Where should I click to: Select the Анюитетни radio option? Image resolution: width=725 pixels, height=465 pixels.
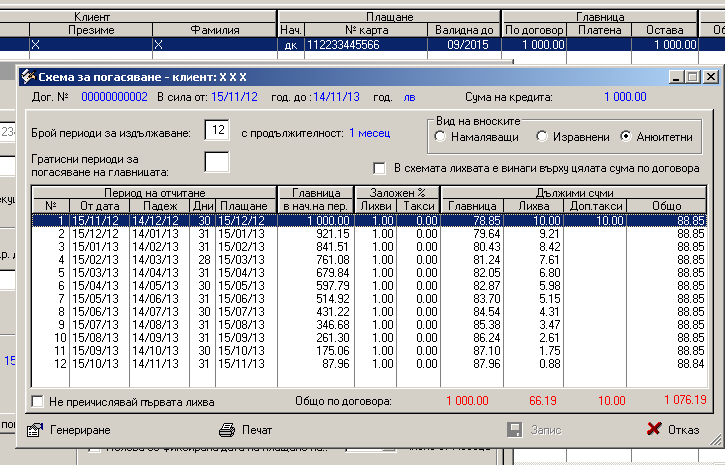(x=626, y=136)
